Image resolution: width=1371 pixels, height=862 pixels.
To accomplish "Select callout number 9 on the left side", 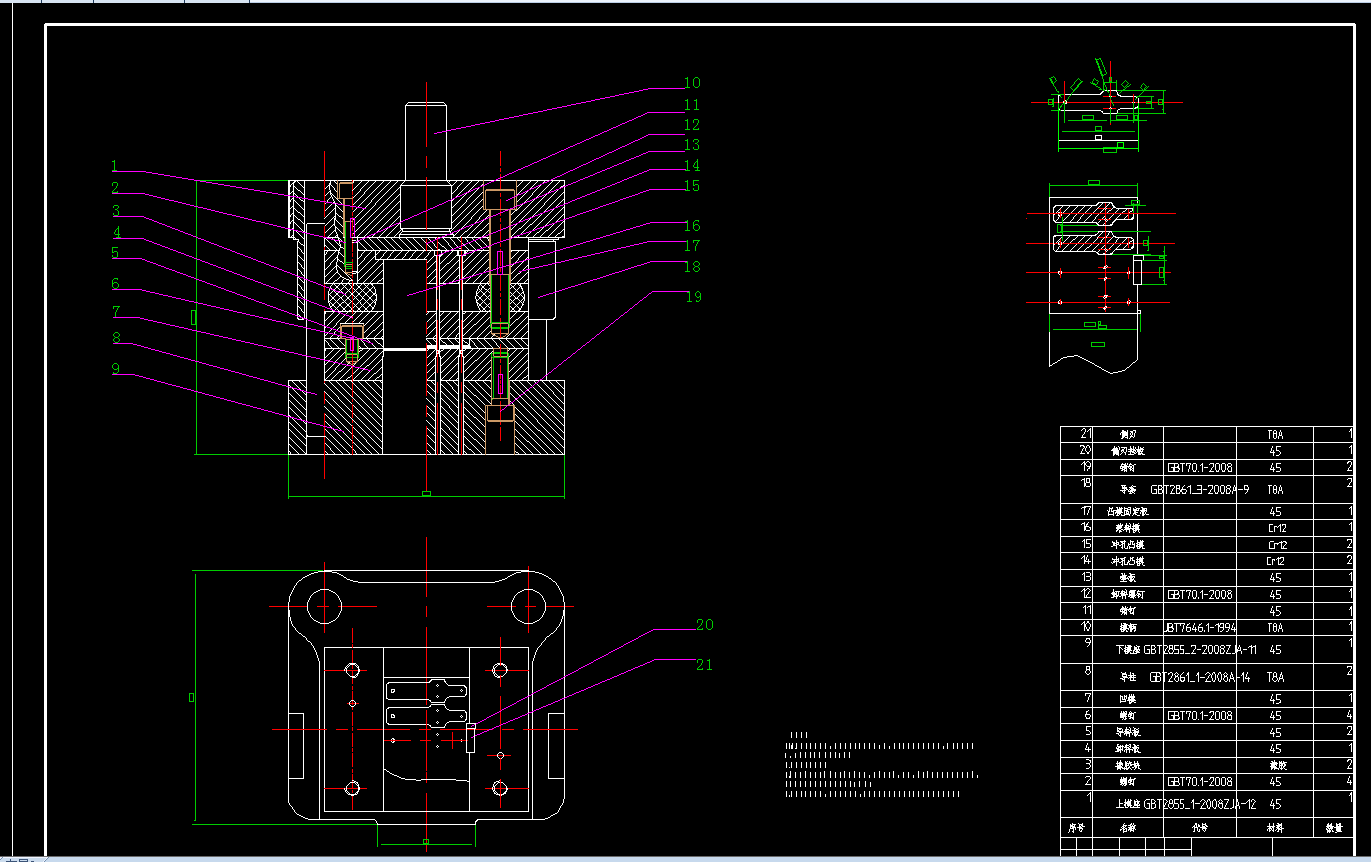I will [x=115, y=368].
